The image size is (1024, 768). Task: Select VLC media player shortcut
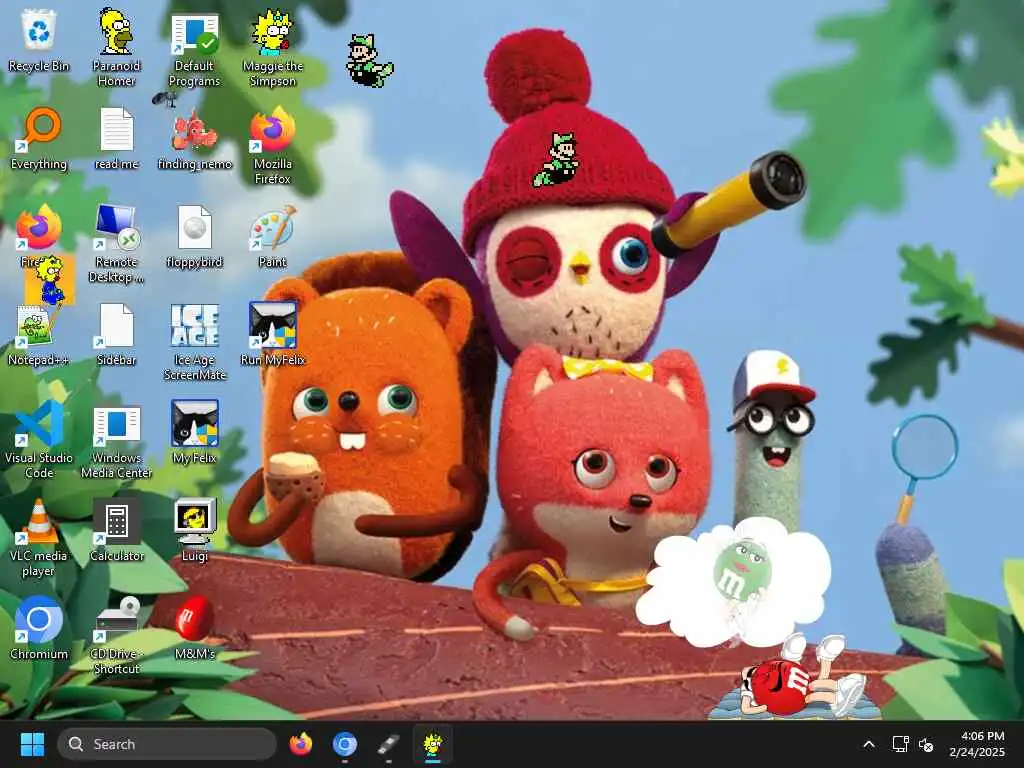(x=39, y=537)
